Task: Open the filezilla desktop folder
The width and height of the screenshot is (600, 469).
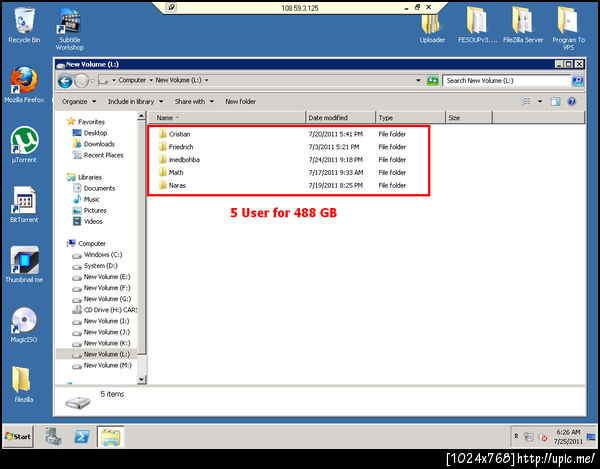Action: click(23, 384)
